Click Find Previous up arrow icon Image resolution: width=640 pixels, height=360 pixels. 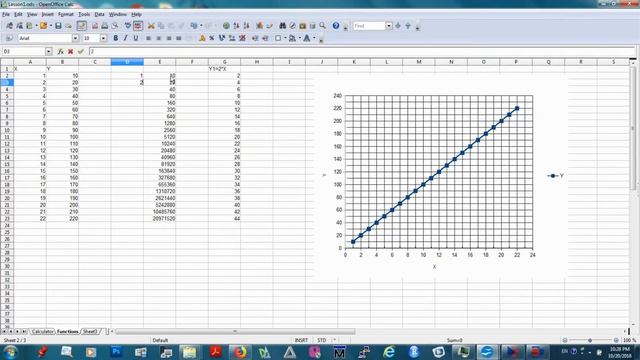tap(408, 26)
